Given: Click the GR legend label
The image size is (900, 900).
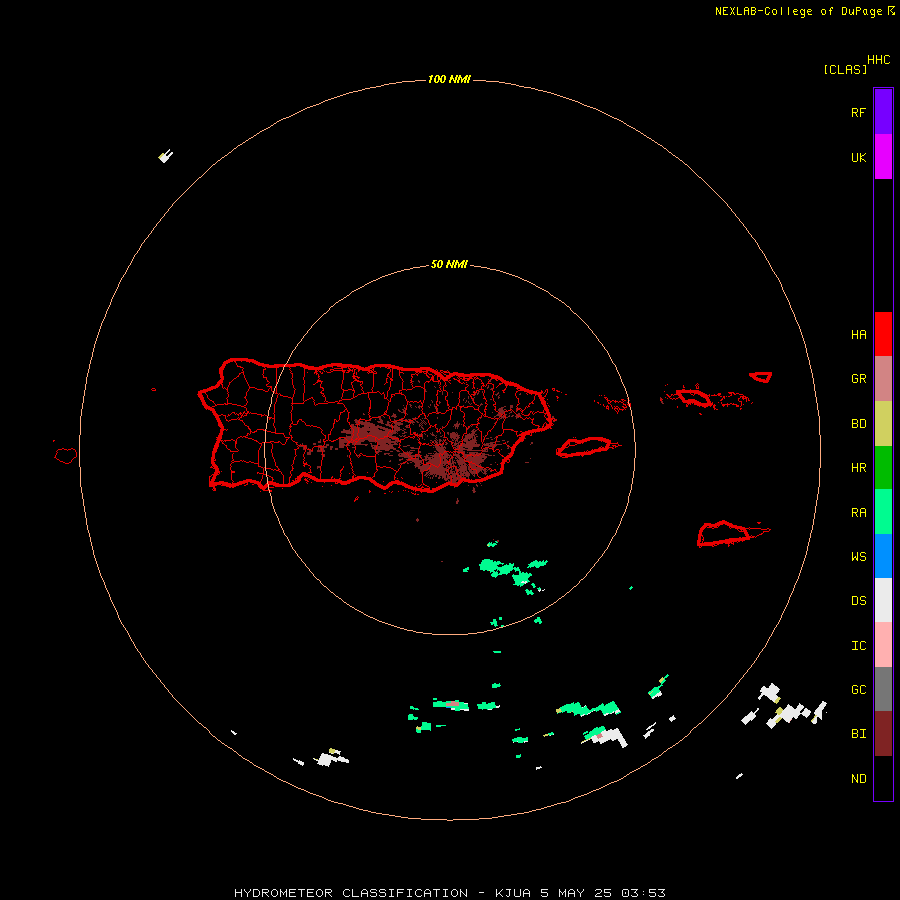Looking at the screenshot, I should [858, 379].
